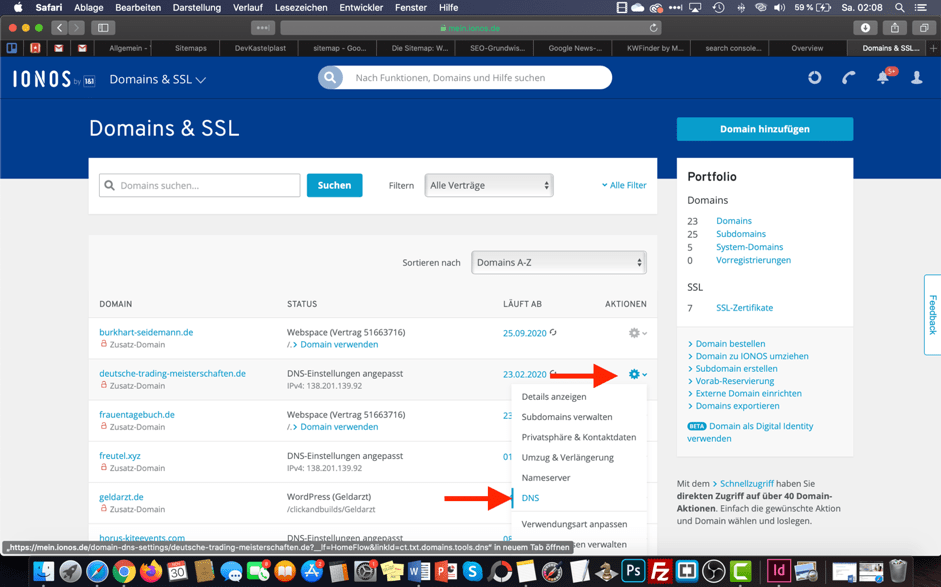Image resolution: width=941 pixels, height=587 pixels.
Task: Open gear menu for burkhart-seidemann.de
Action: coord(637,333)
